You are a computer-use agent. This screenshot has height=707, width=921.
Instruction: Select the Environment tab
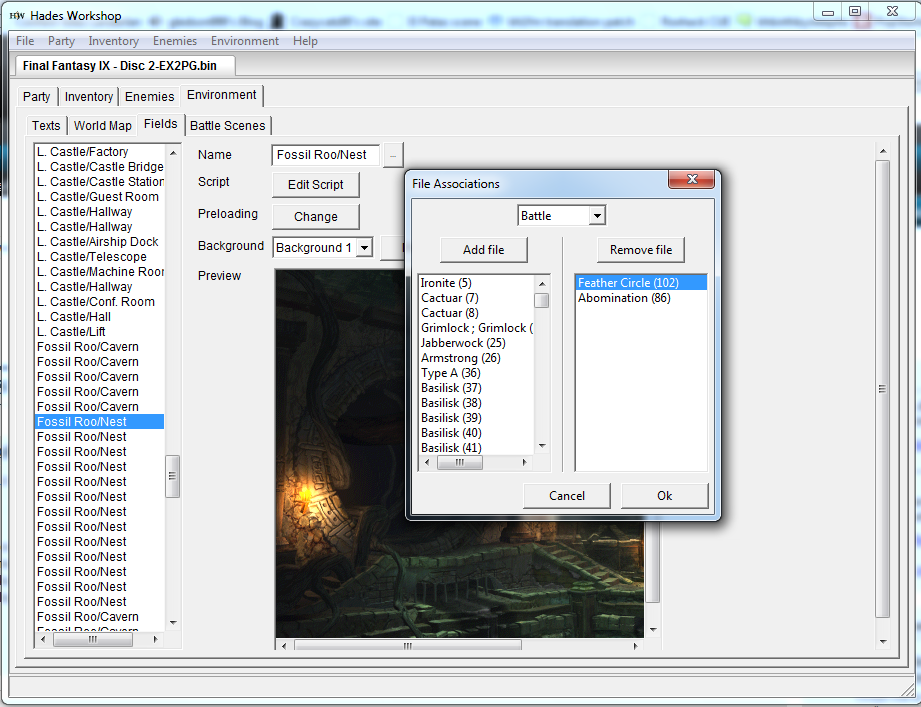pyautogui.click(x=221, y=95)
